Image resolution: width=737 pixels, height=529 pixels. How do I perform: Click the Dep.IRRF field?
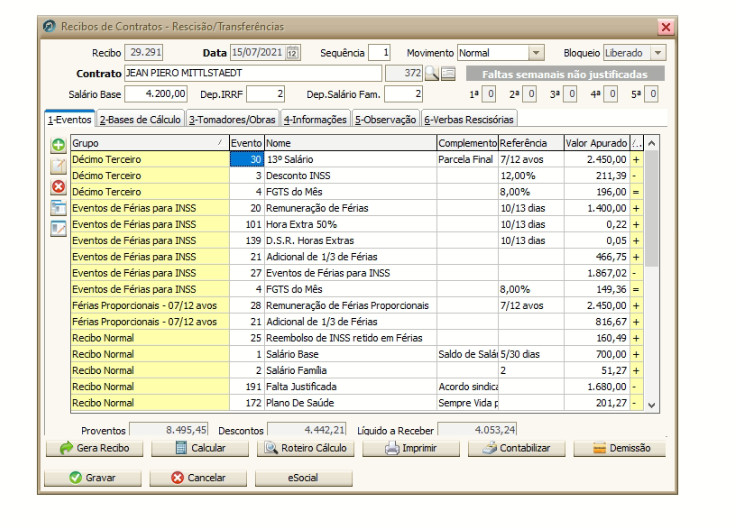click(266, 94)
